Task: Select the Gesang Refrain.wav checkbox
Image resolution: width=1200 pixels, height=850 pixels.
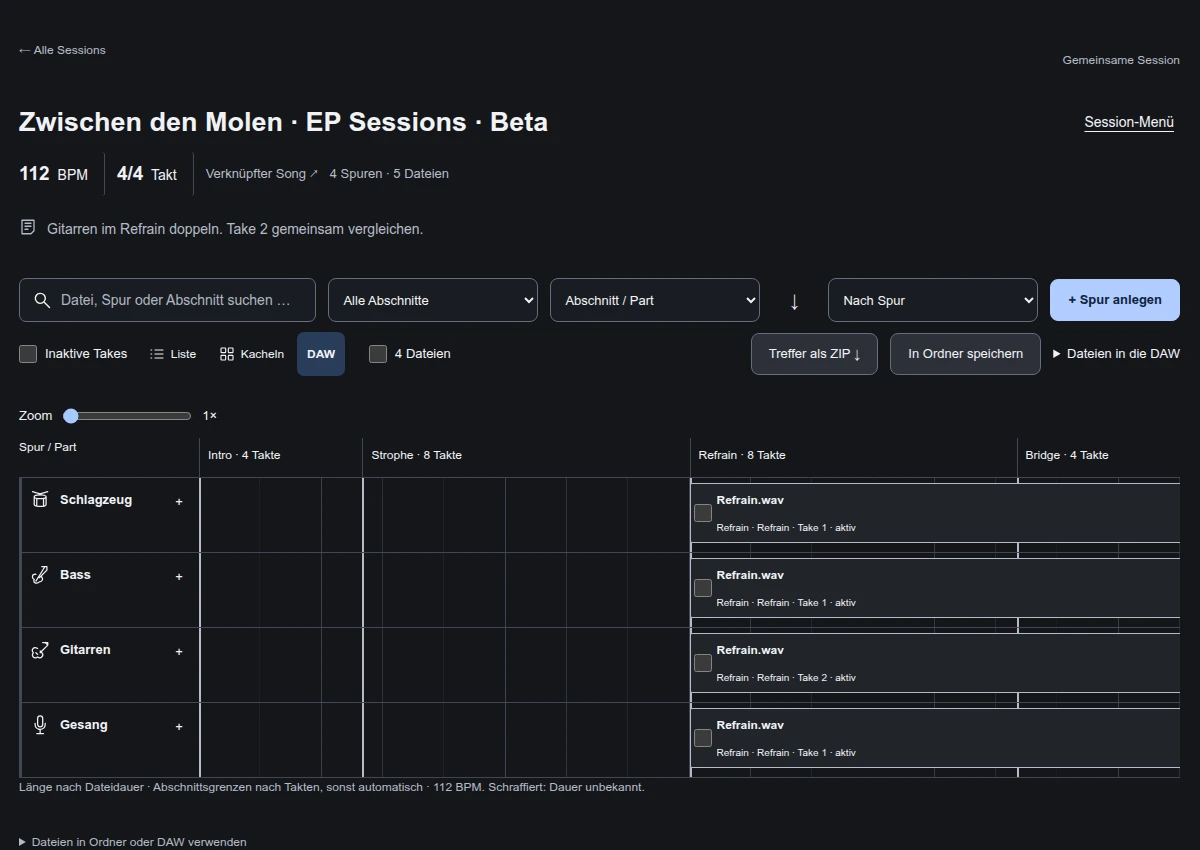Action: pos(703,738)
